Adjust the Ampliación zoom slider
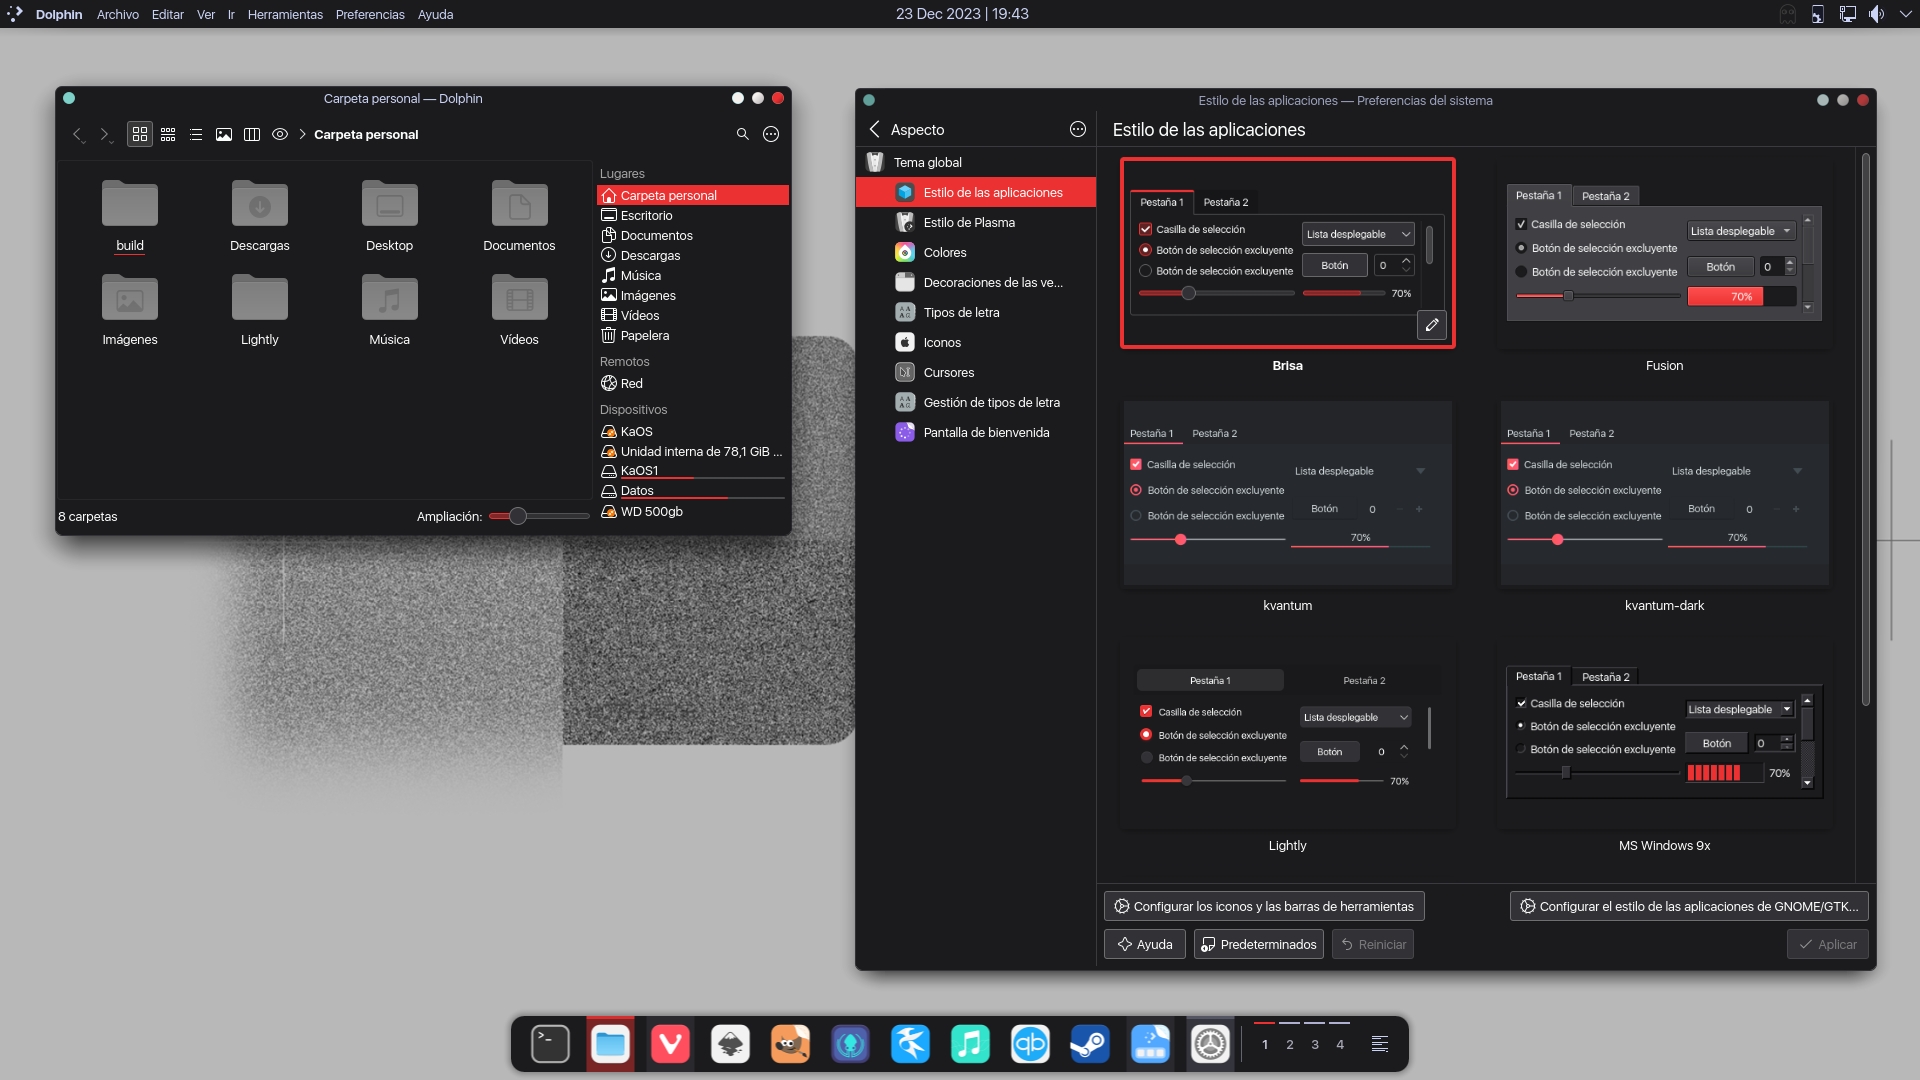The image size is (1920, 1080). coord(517,517)
